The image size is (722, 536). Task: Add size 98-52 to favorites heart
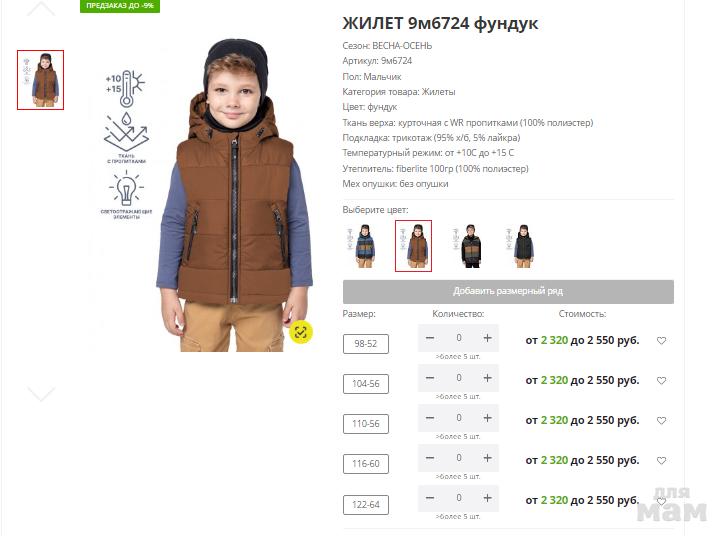[661, 341]
